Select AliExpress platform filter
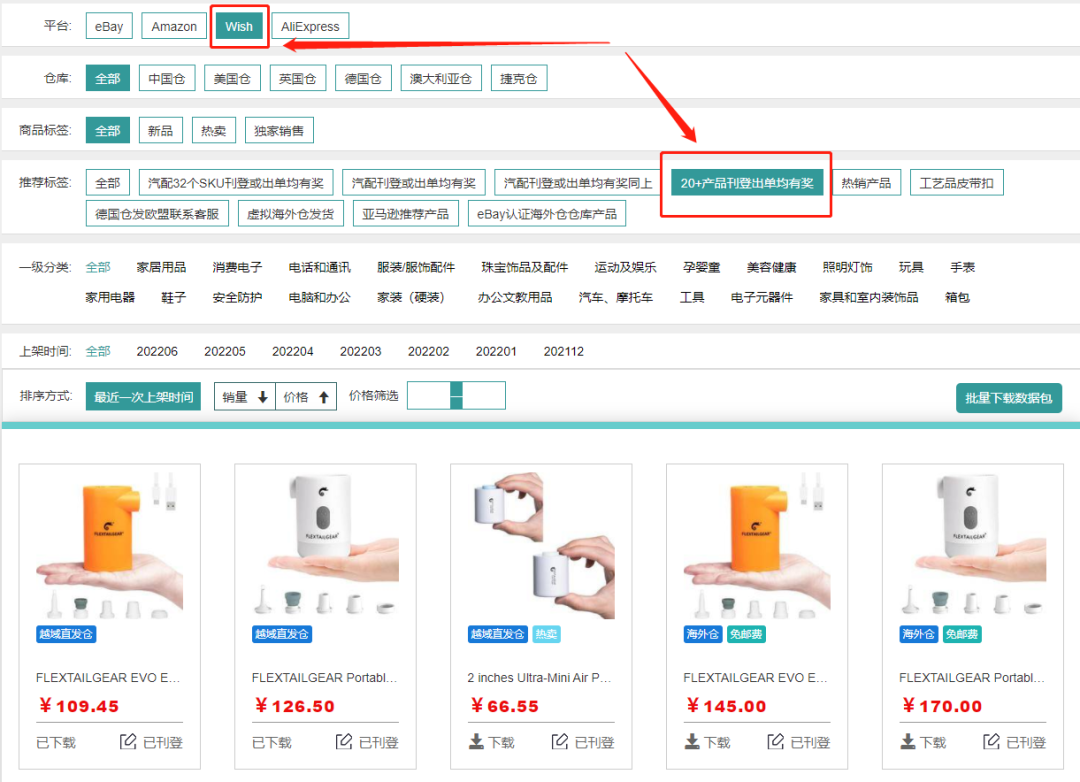 pyautogui.click(x=310, y=26)
